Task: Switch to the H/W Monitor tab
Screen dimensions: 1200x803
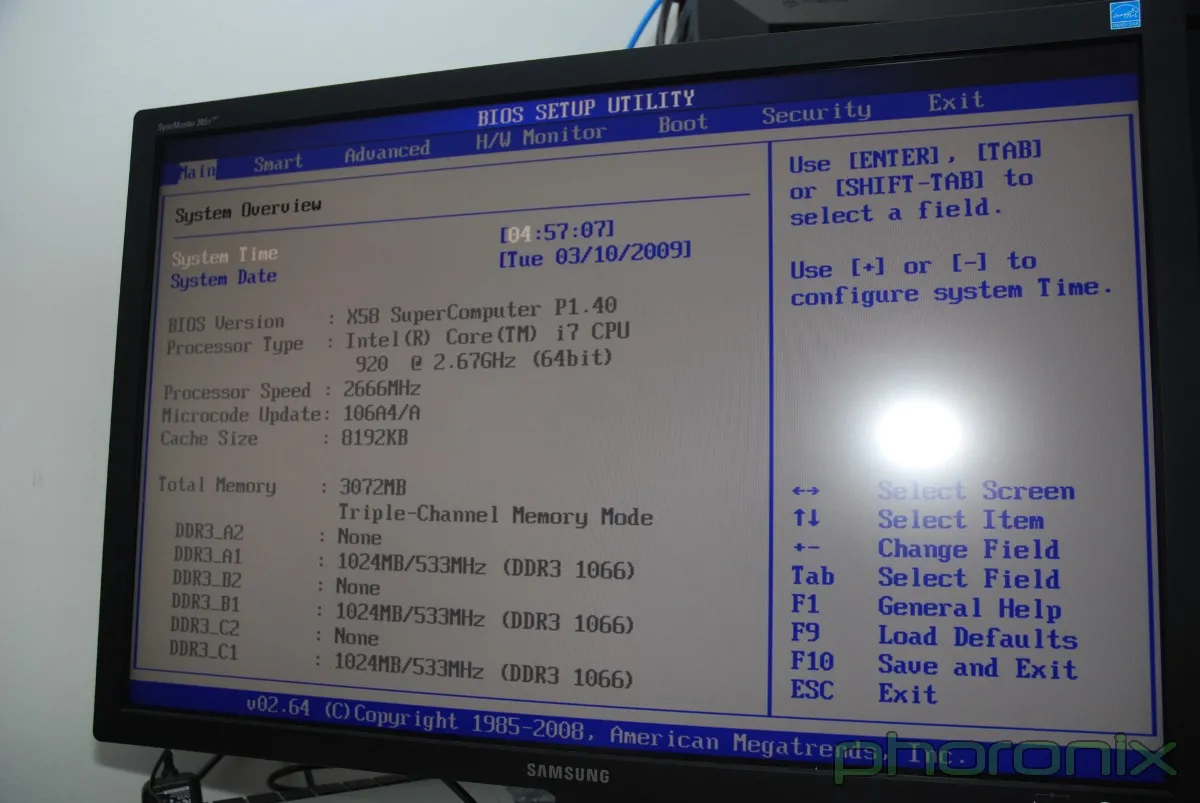Action: click(541, 137)
